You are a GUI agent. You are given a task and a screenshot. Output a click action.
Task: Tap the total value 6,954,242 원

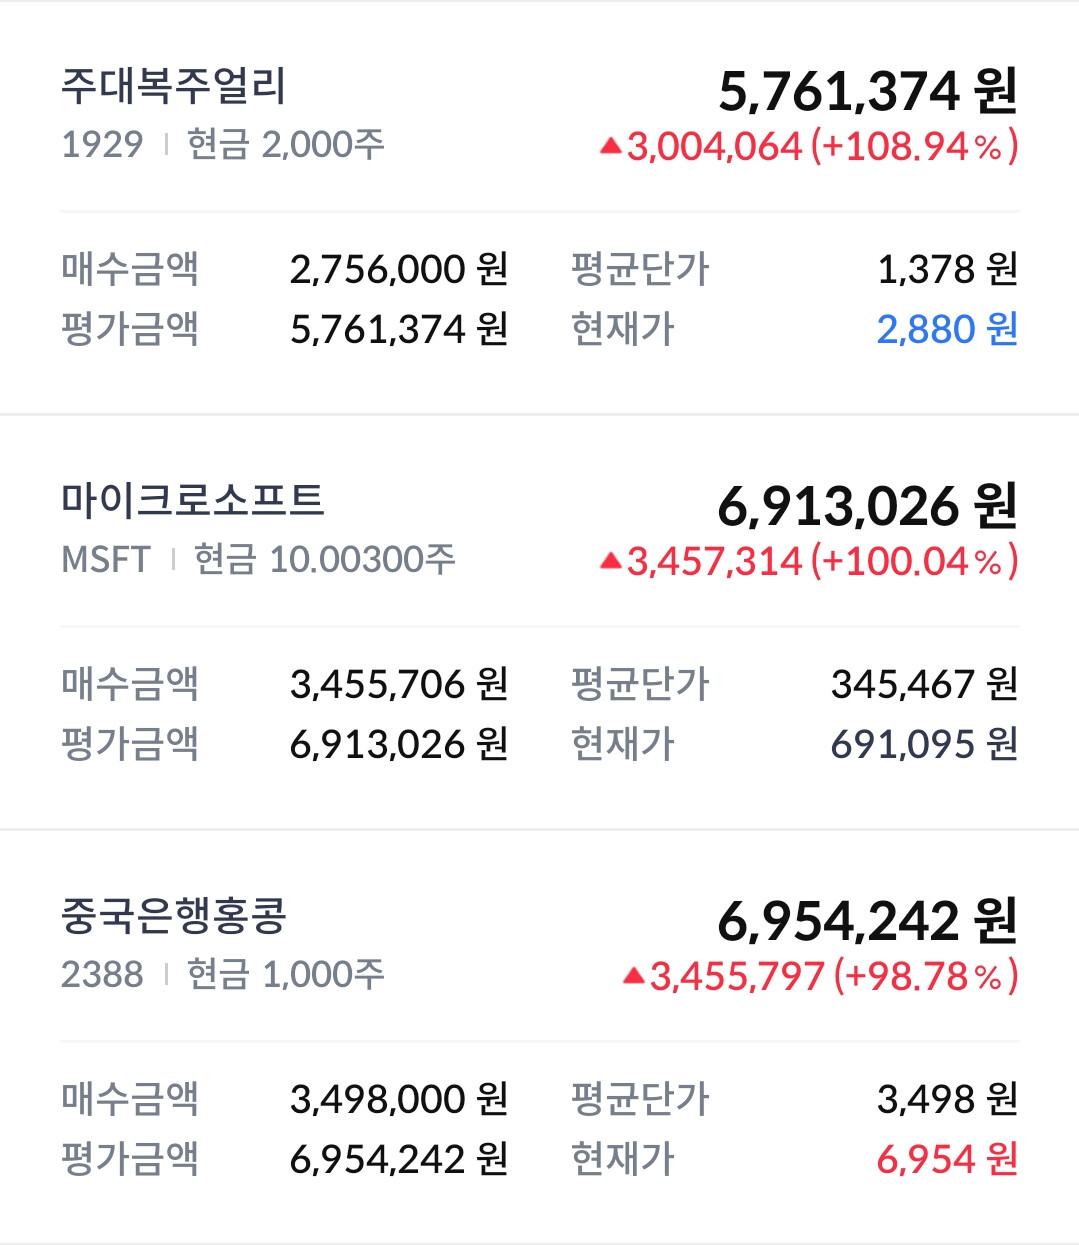[x=868, y=921]
